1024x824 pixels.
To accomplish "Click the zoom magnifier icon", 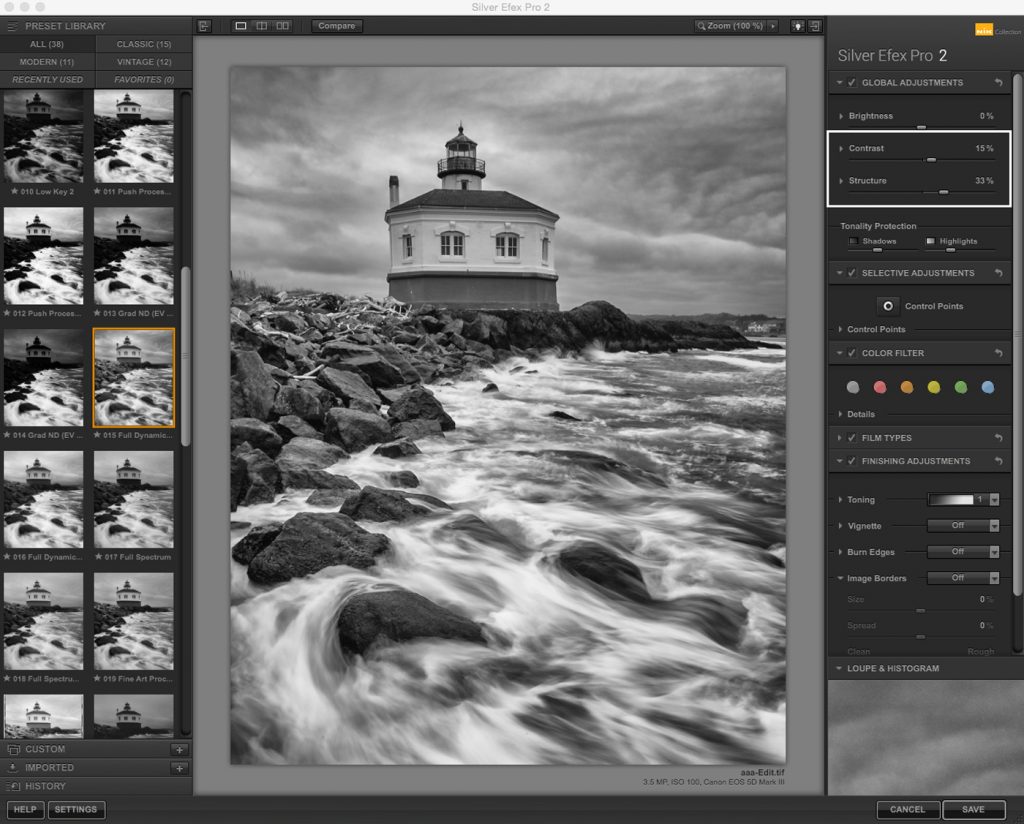I will click(x=701, y=26).
